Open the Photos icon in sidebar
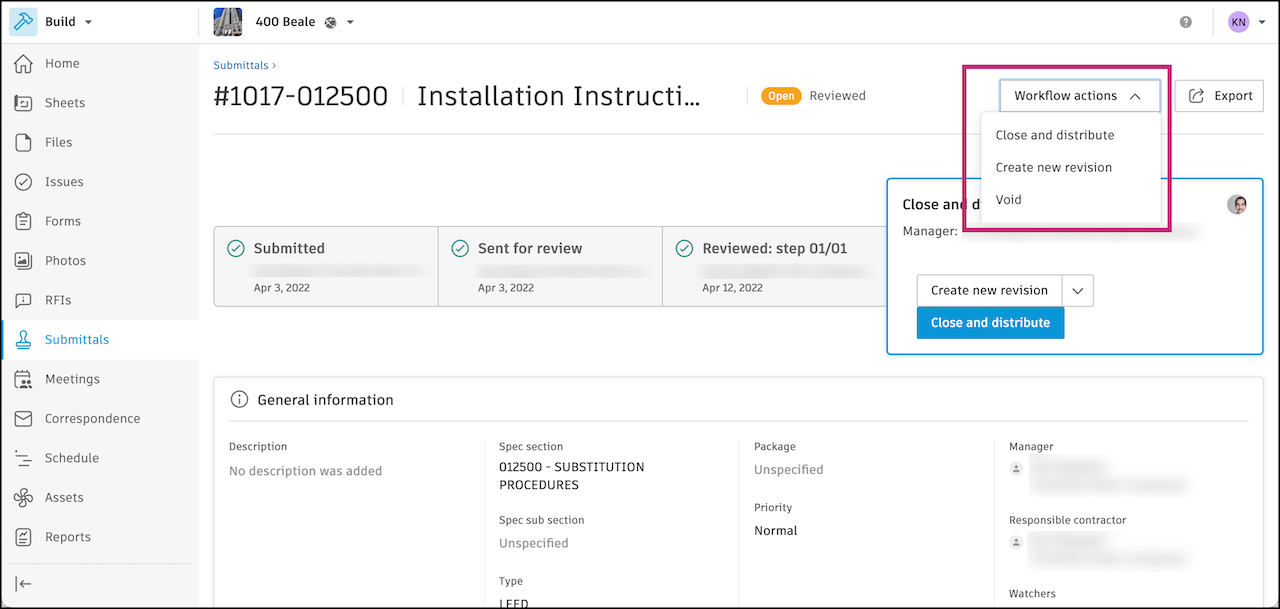1280x609 pixels. [x=24, y=261]
